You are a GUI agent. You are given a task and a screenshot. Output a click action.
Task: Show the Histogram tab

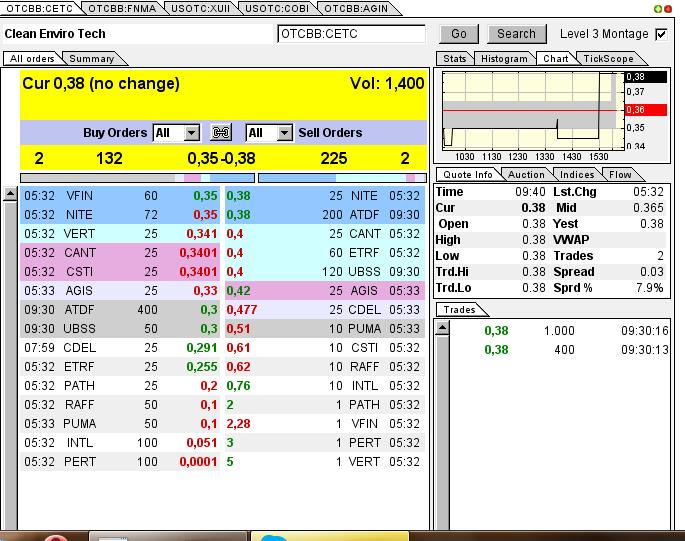(x=504, y=59)
